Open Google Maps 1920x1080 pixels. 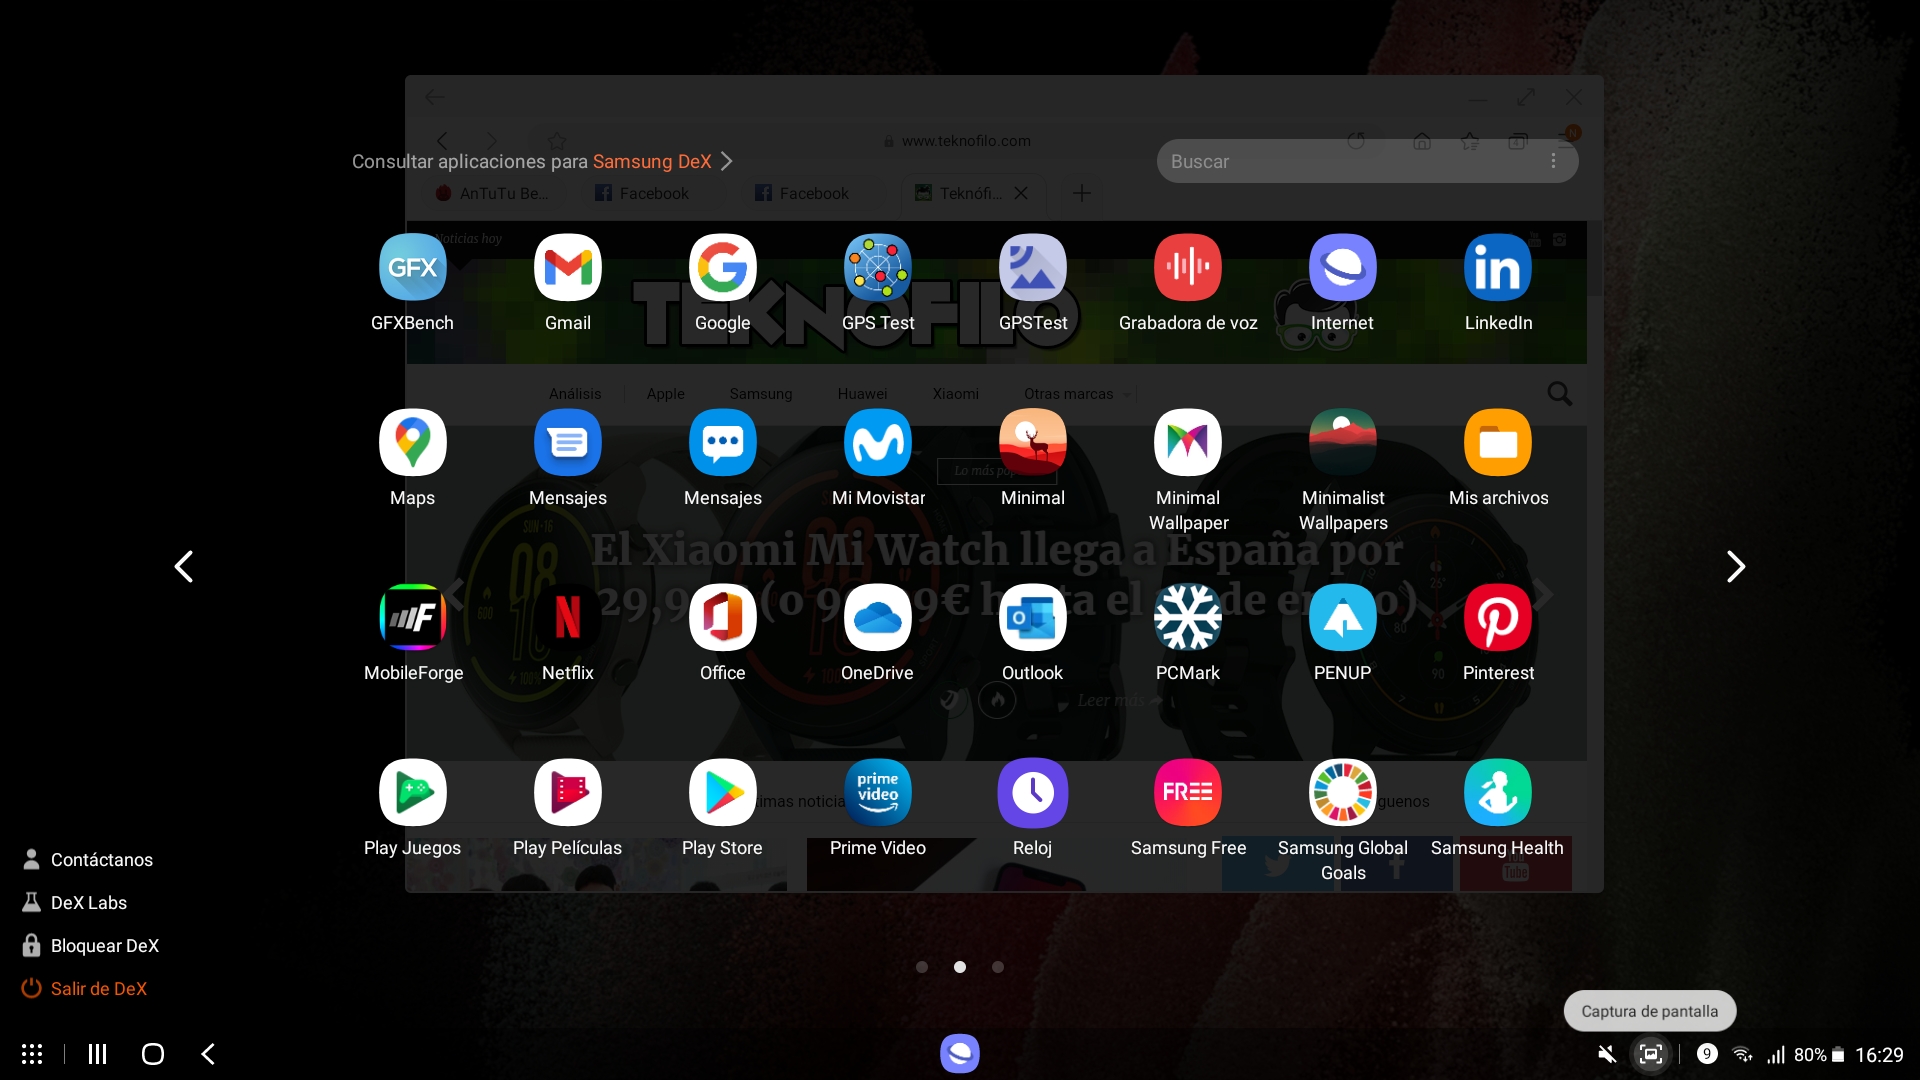412,443
